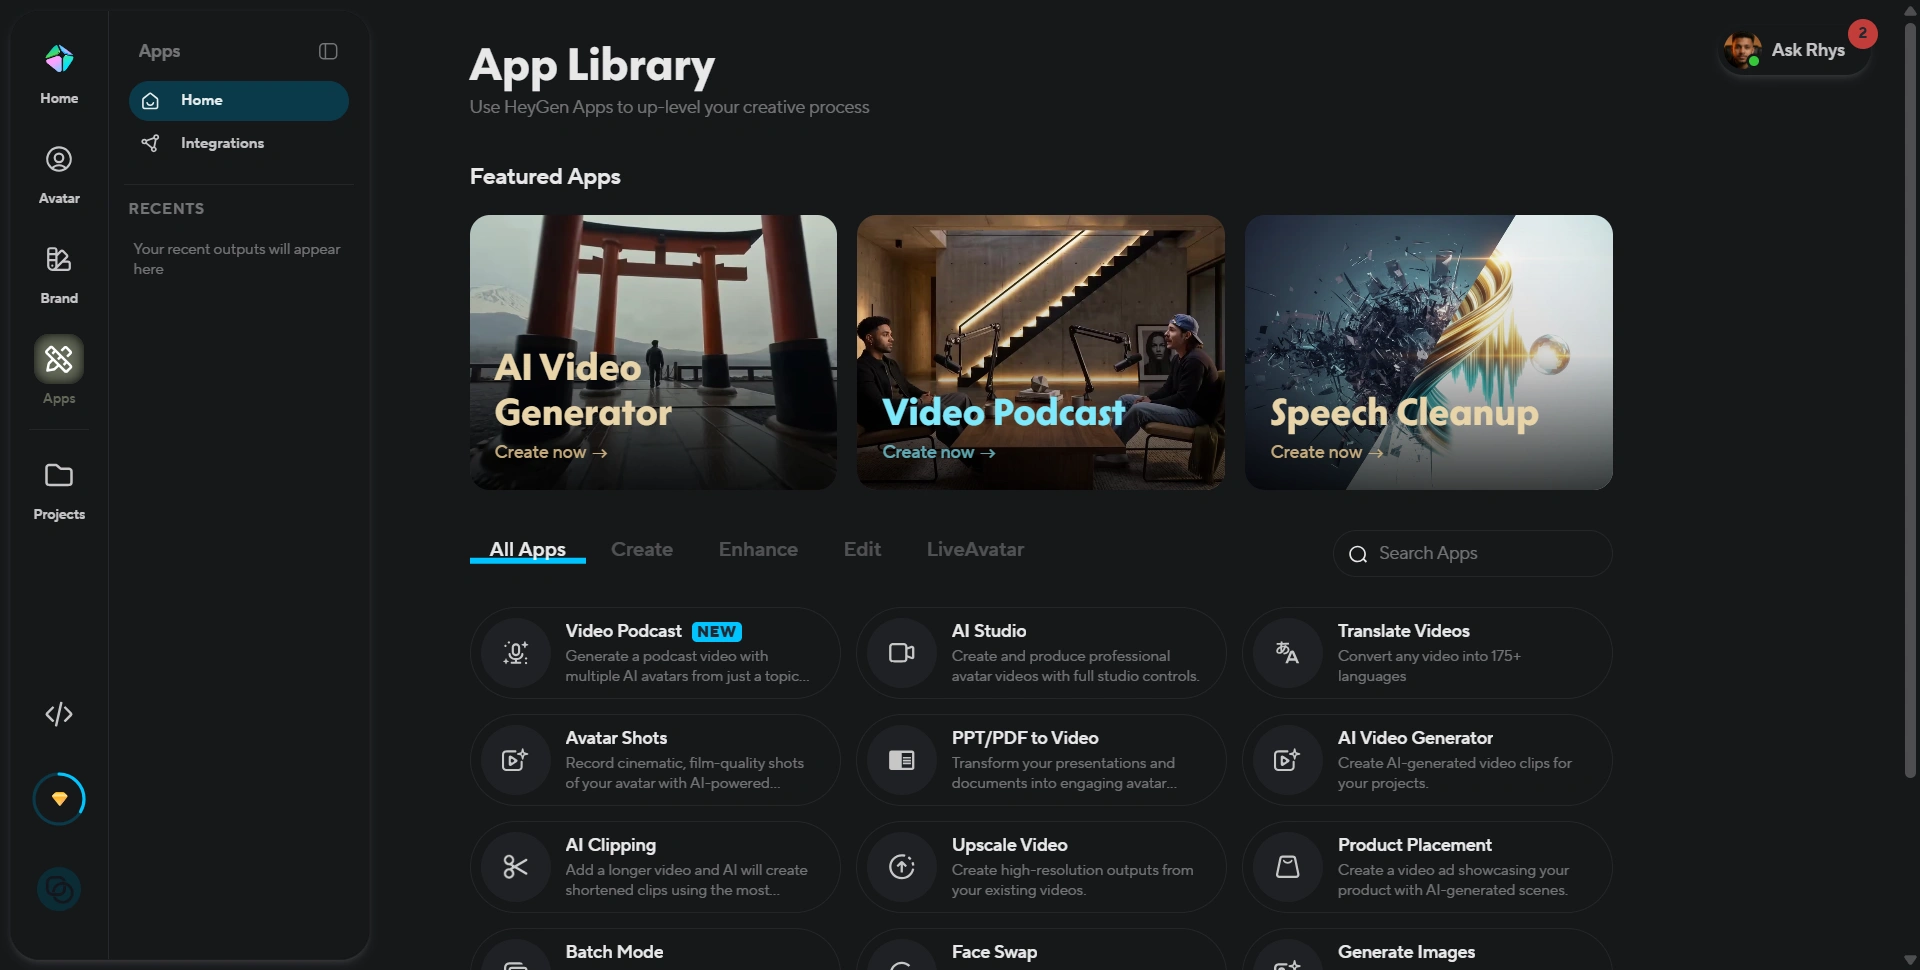Open the PPT/PDF to Video app title
1920x970 pixels.
coord(1025,738)
